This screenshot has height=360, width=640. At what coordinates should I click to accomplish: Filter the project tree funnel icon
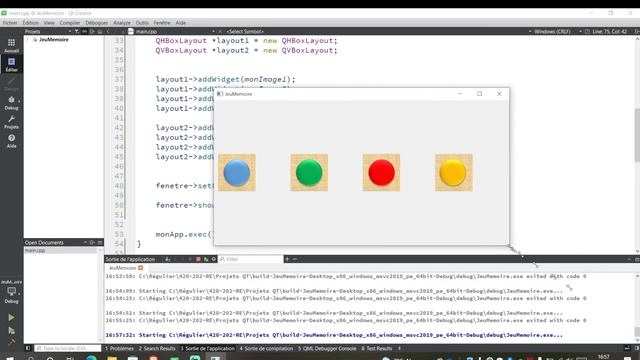pyautogui.click(x=76, y=31)
